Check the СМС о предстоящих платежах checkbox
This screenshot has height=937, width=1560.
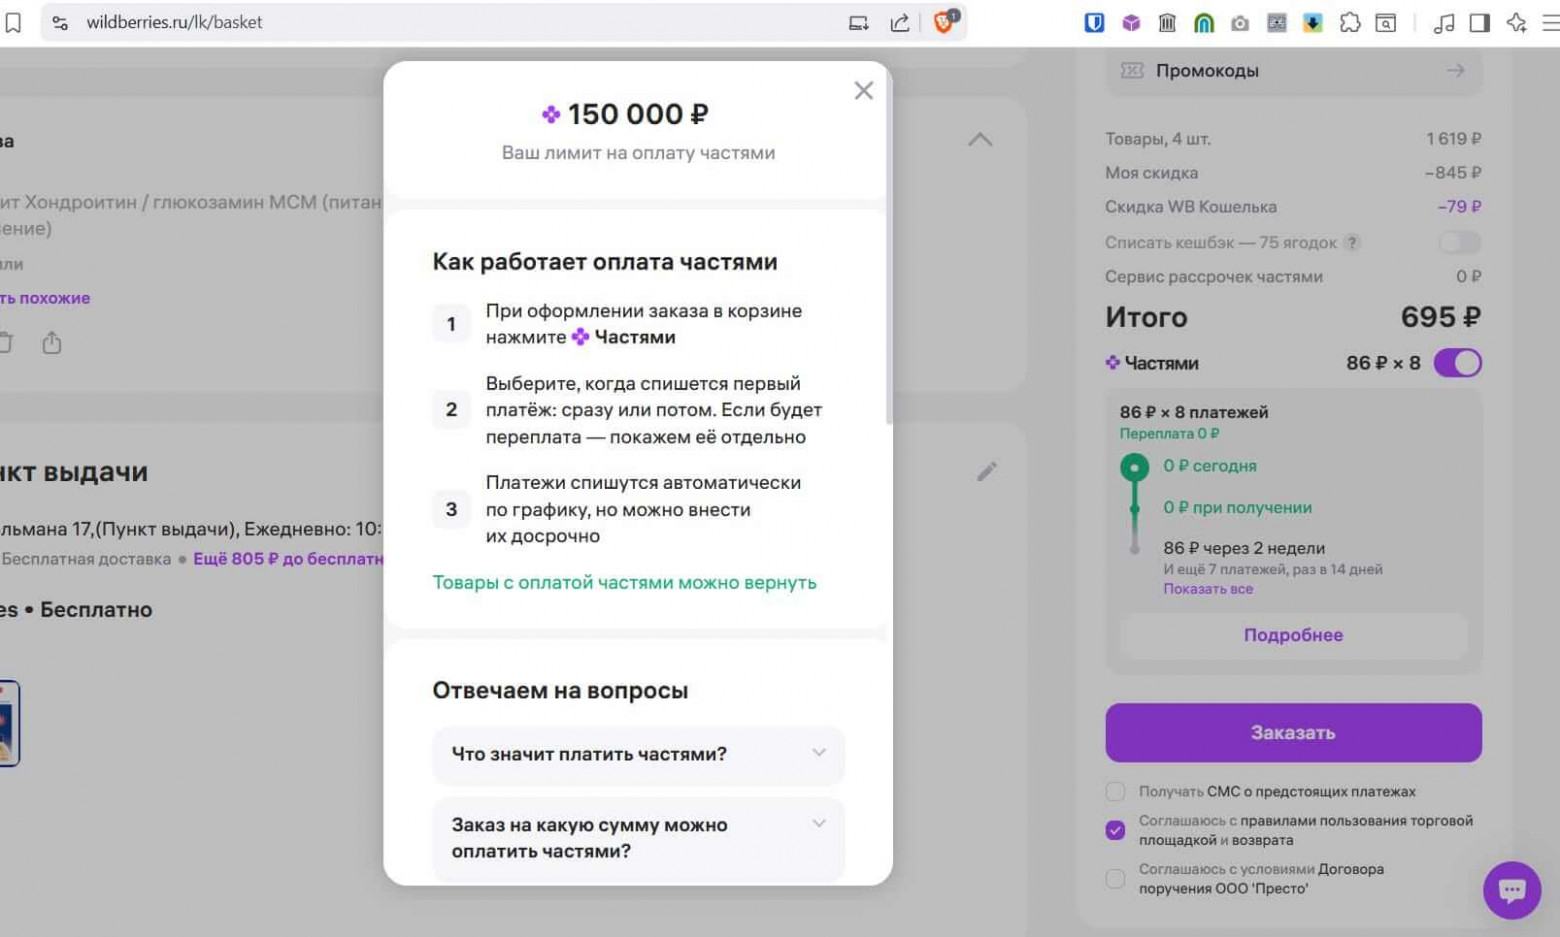(x=1115, y=791)
